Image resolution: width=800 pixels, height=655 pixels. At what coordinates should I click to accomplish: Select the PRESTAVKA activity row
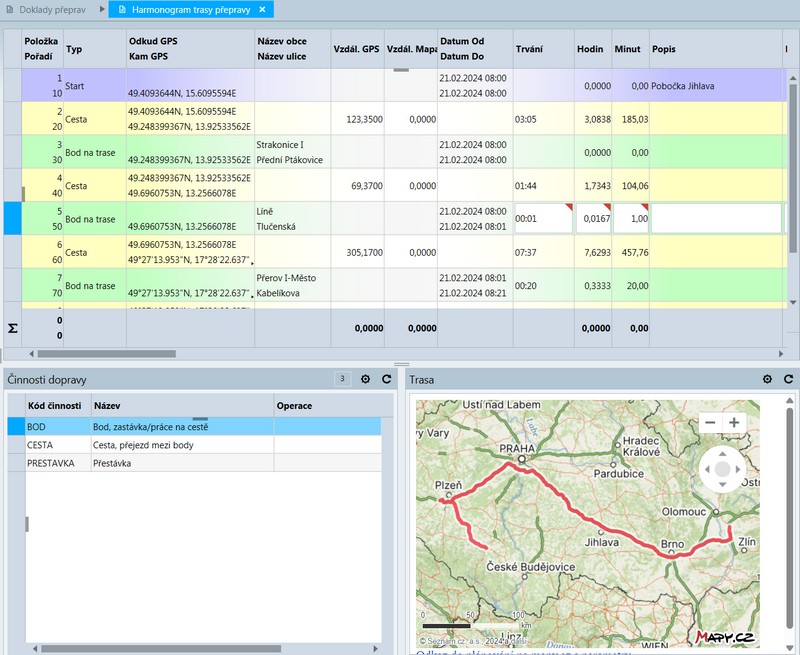point(150,463)
